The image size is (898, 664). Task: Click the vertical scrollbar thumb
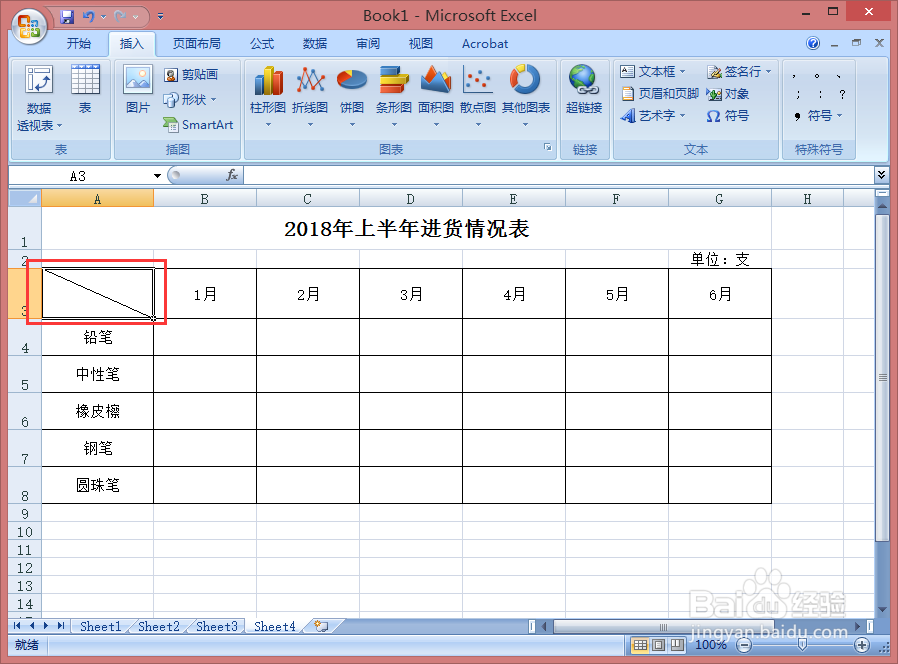click(882, 377)
